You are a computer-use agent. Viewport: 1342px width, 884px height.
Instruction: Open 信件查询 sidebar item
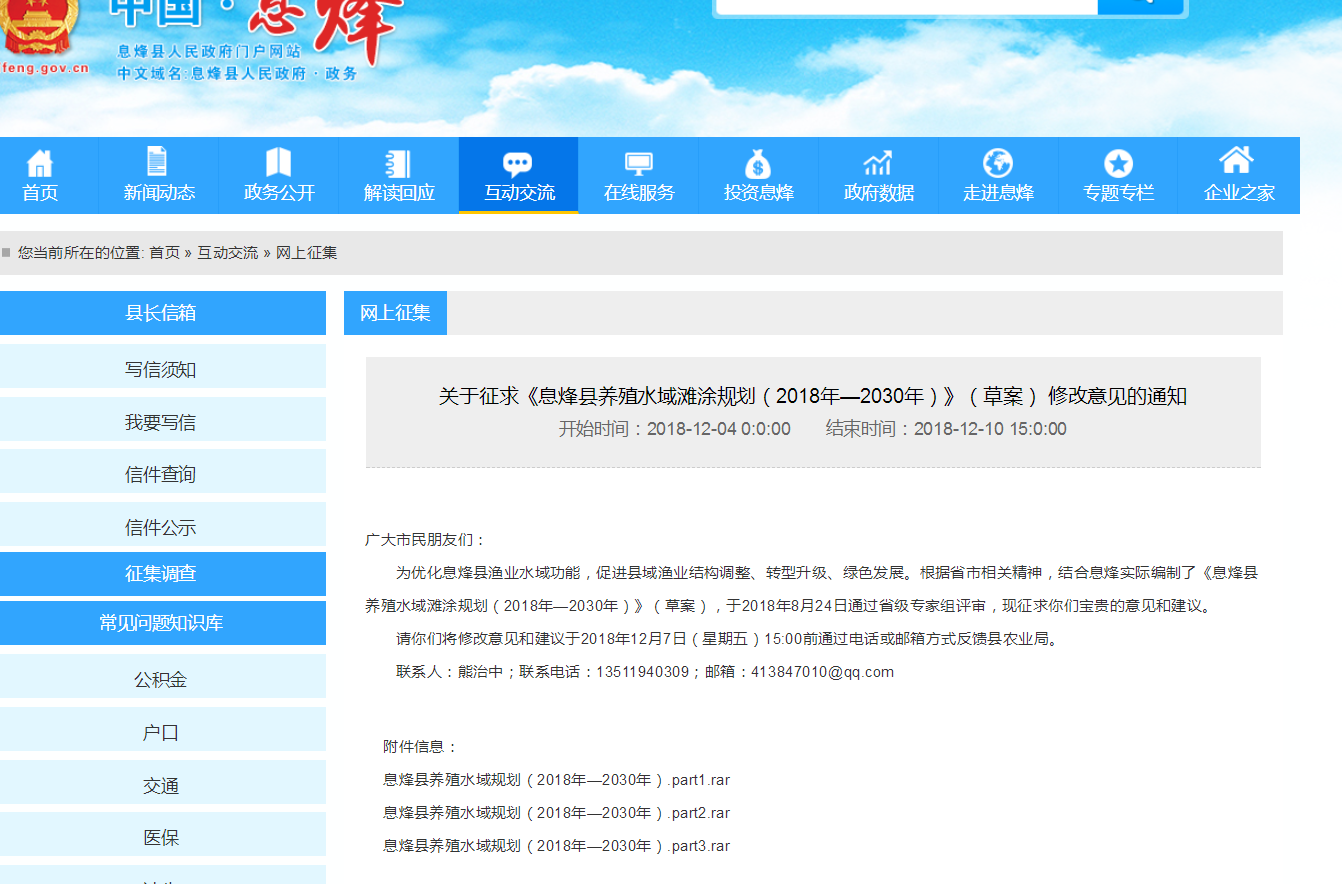click(161, 474)
